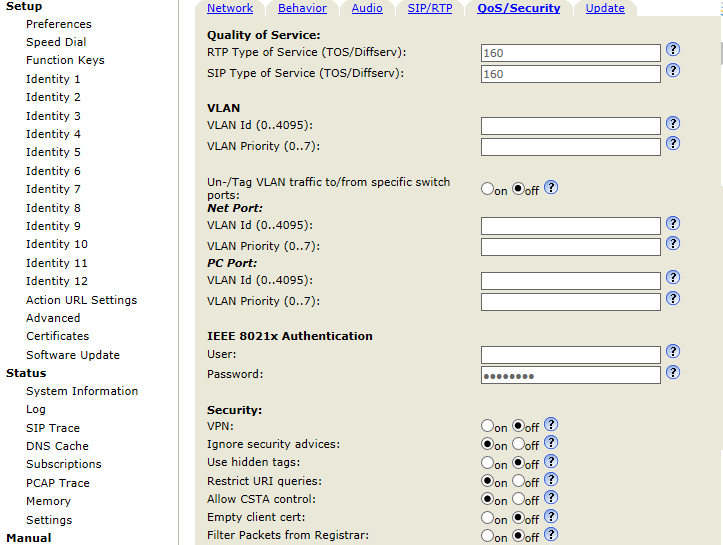
Task: Open System Information status page
Action: [82, 391]
